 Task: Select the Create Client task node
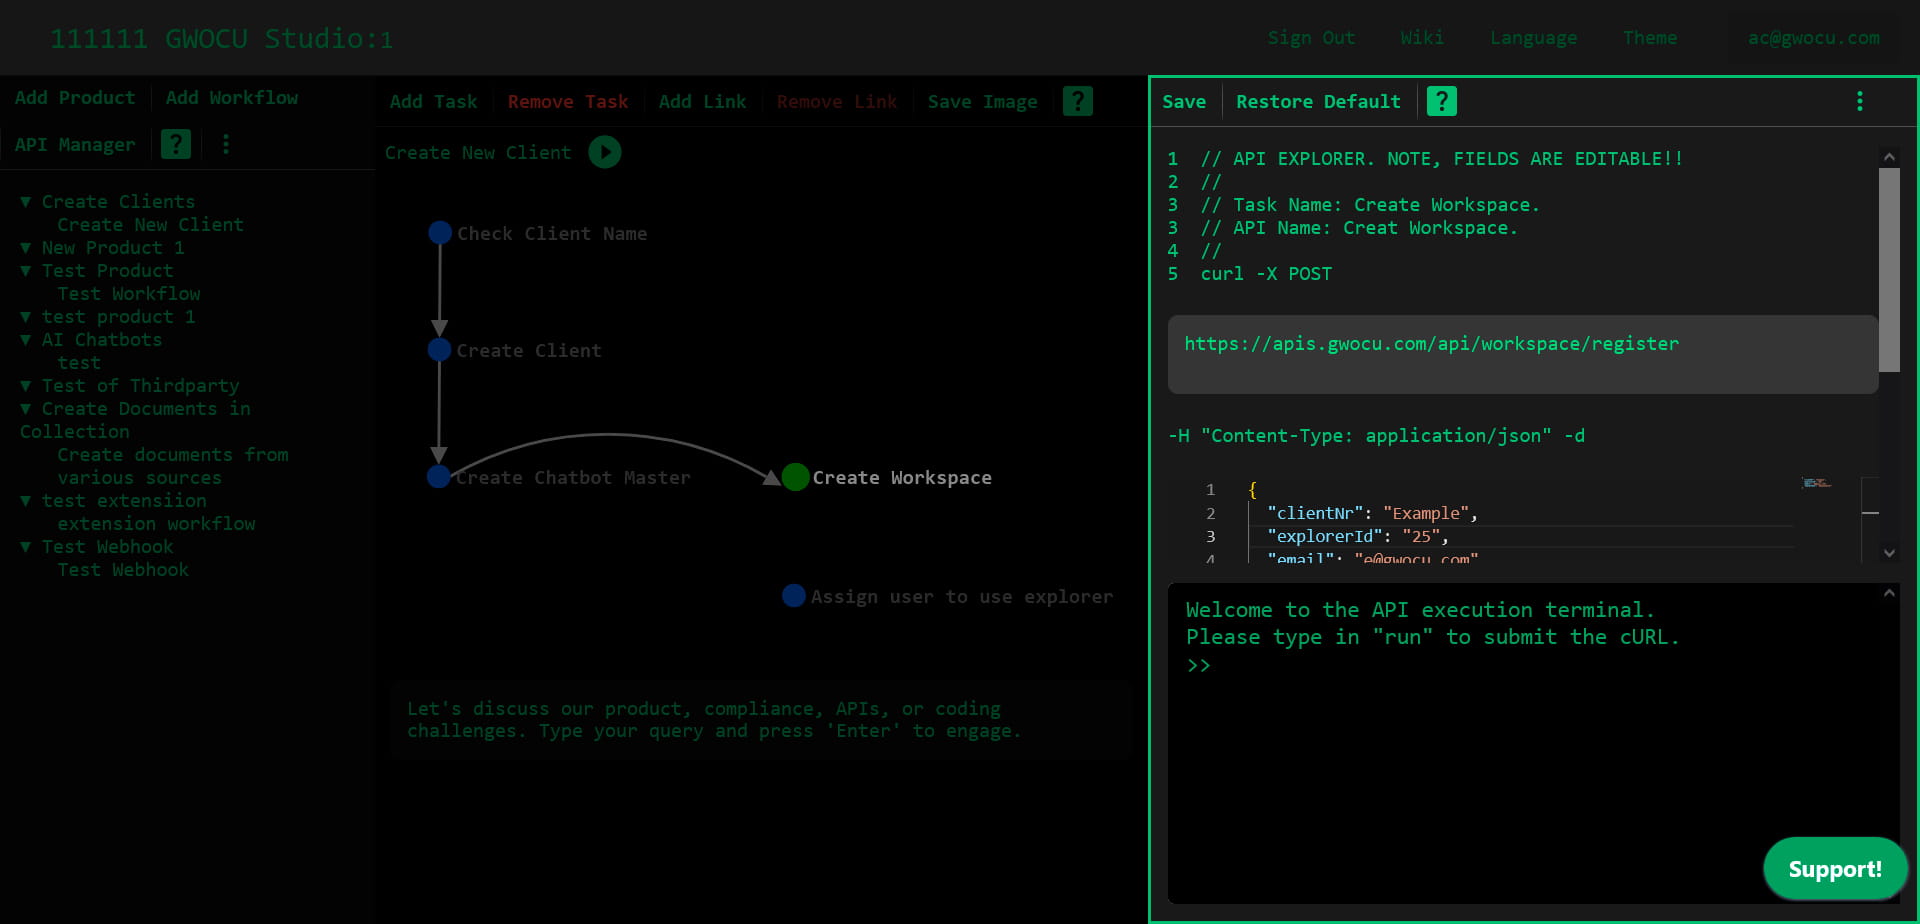coord(440,350)
